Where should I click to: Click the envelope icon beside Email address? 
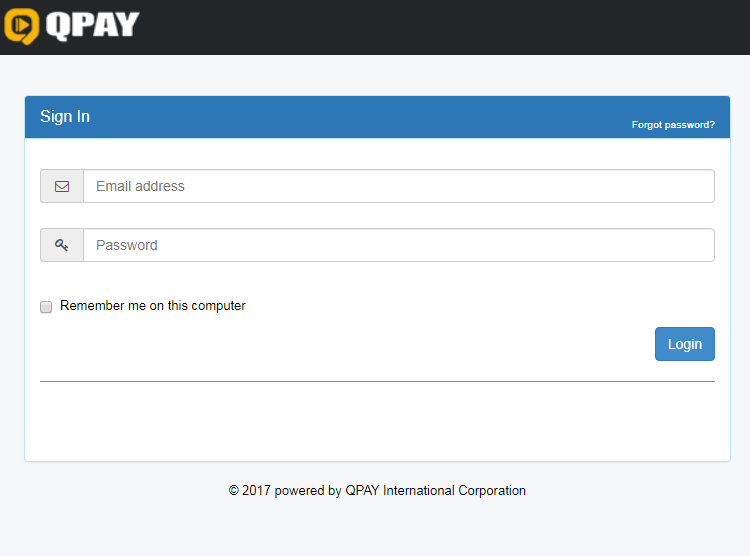click(x=62, y=186)
